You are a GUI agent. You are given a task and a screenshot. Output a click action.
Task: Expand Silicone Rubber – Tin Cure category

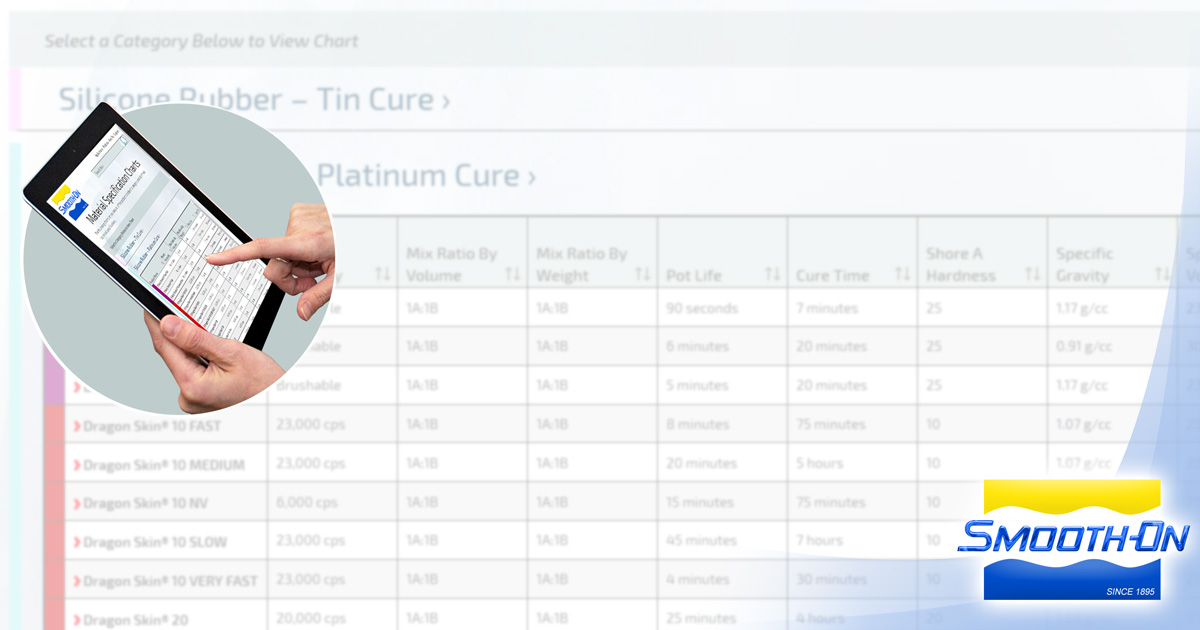(x=254, y=100)
